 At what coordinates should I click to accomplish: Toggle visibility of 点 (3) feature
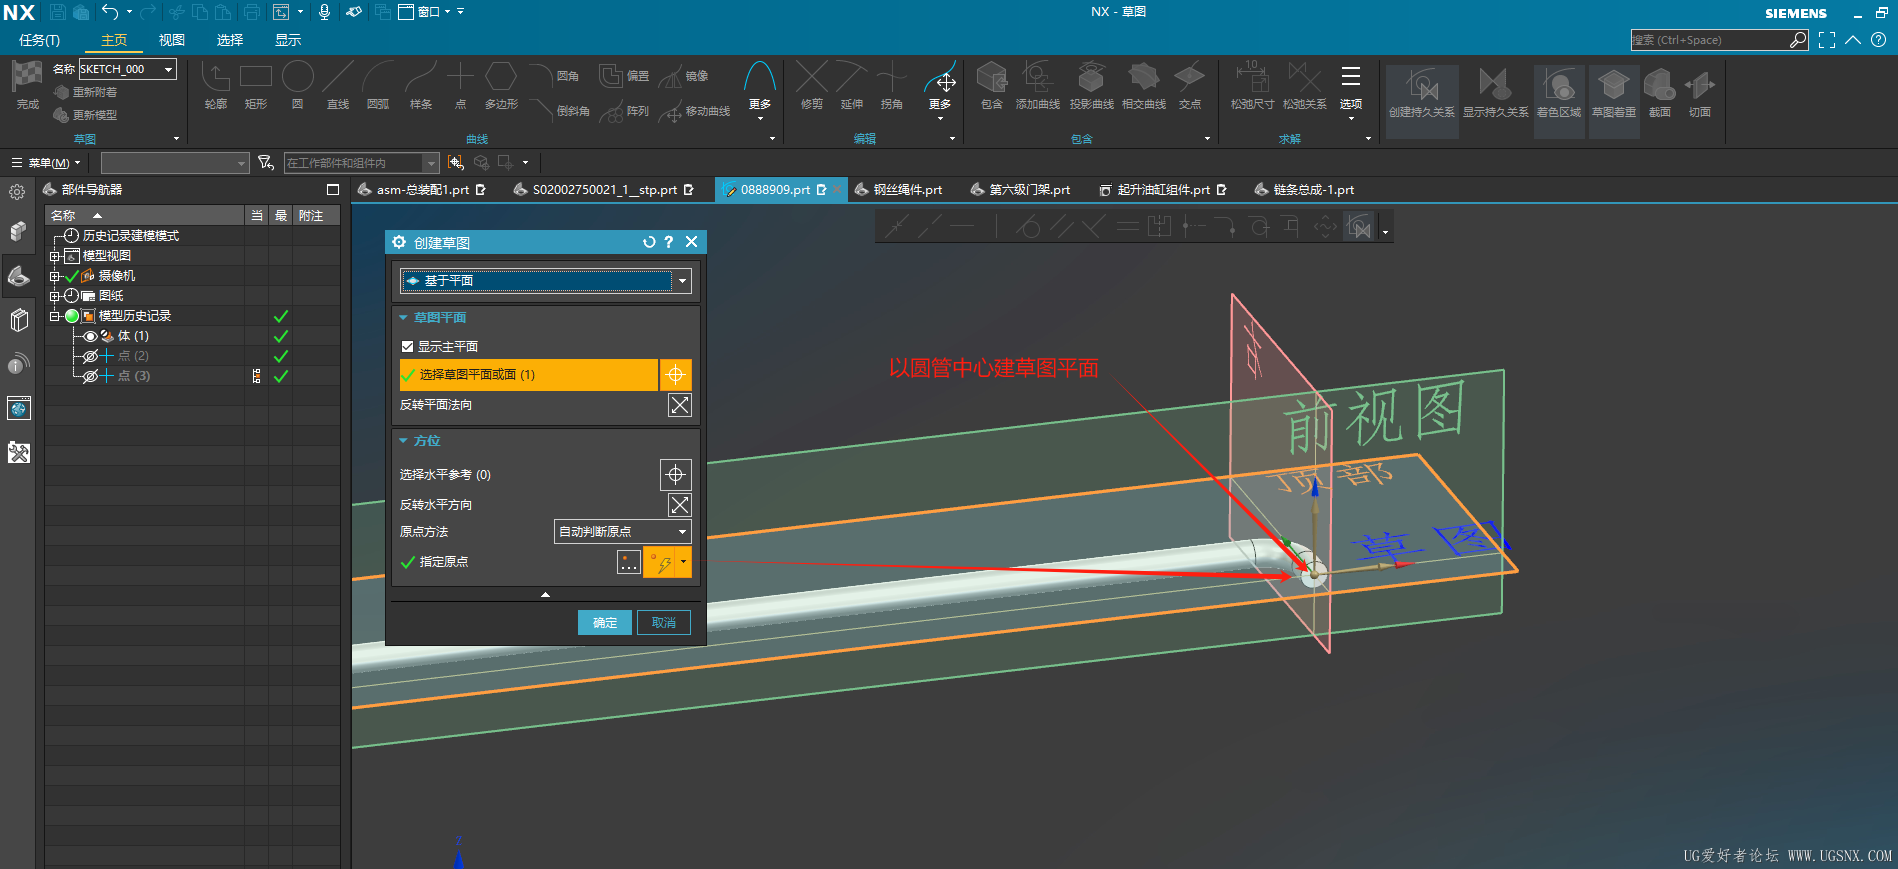click(x=90, y=376)
